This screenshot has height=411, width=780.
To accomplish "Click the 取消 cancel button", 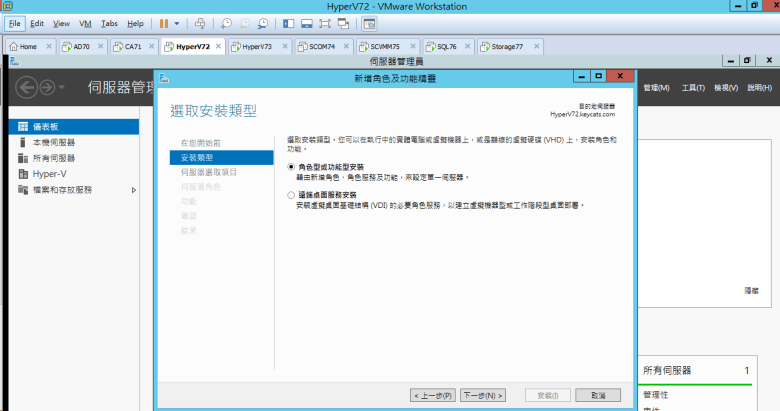I will (598, 395).
